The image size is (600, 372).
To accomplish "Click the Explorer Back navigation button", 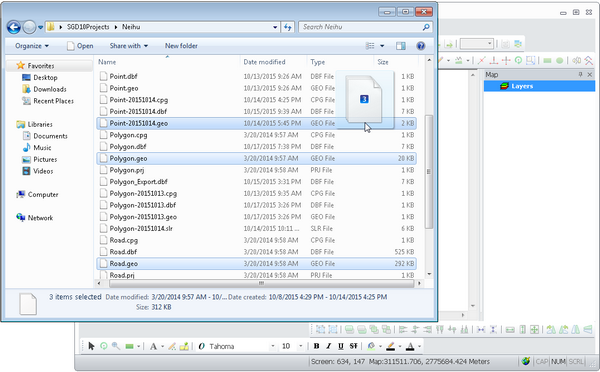I will 14,27.
